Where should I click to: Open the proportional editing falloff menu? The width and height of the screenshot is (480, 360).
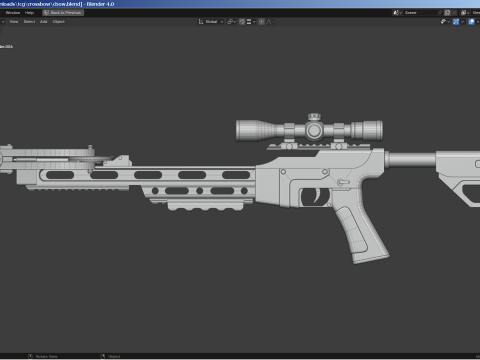270,22
